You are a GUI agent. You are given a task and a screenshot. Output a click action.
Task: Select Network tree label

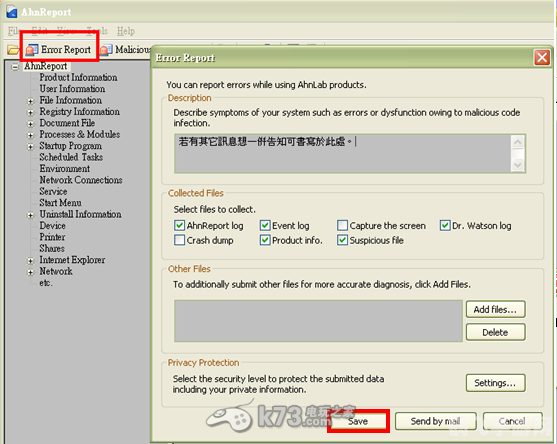(x=56, y=271)
